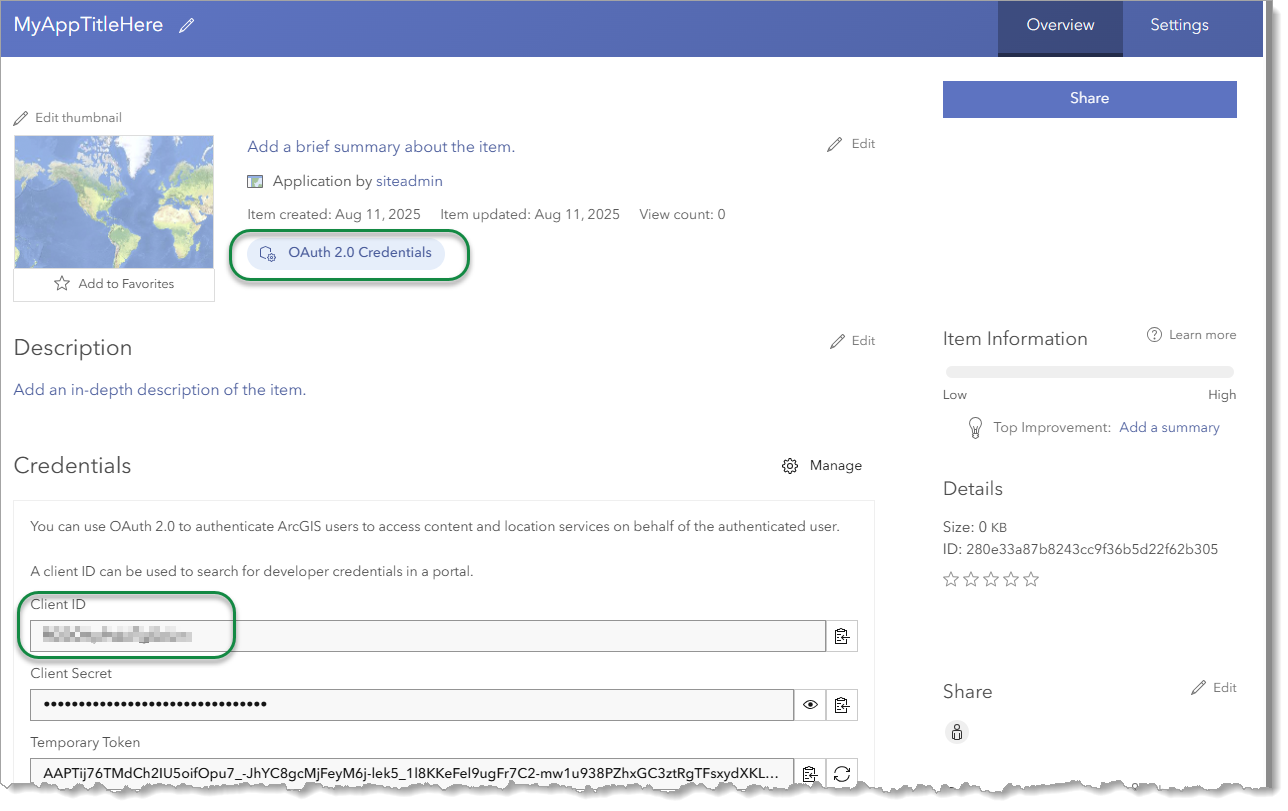Click pencil icon next to MyAppTitleHere

coord(186,26)
